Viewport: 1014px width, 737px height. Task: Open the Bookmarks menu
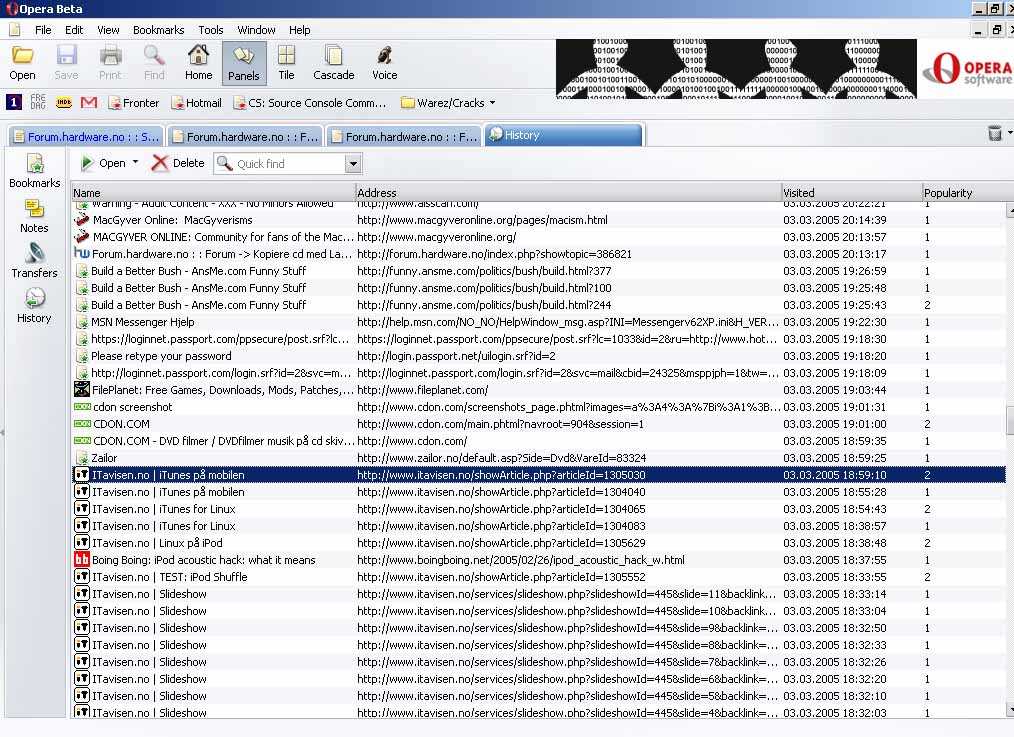coord(158,30)
